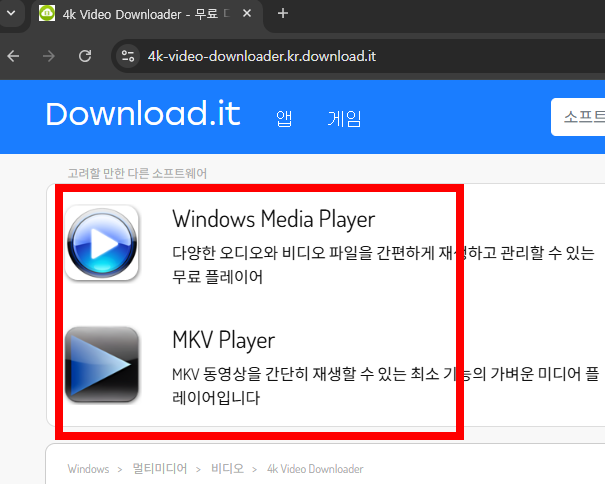Screen dimensions: 605x484
Task: Click the 고려할 만한 다른 소프트웨어 heading
Action: coord(137,173)
